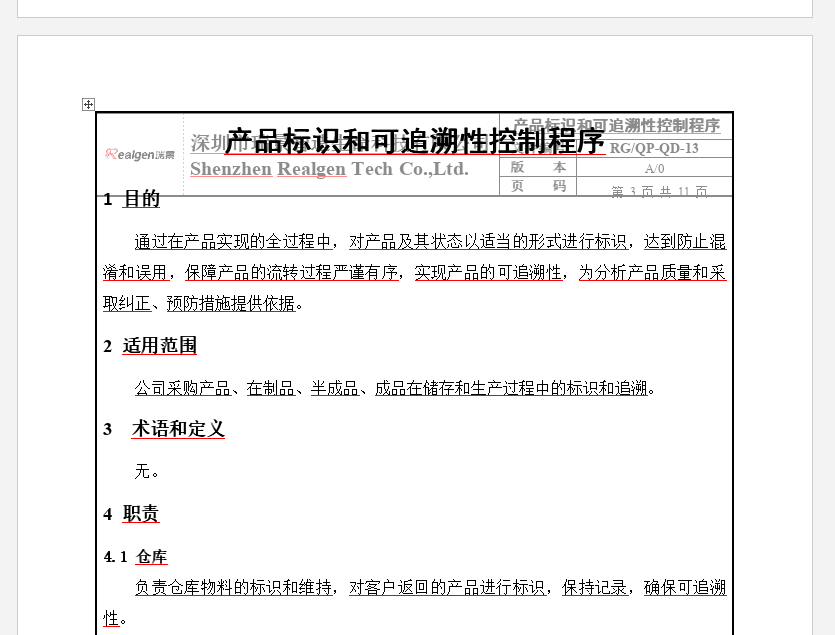Click document number RG/QP-QD-13
This screenshot has height=635, width=835.
654,148
